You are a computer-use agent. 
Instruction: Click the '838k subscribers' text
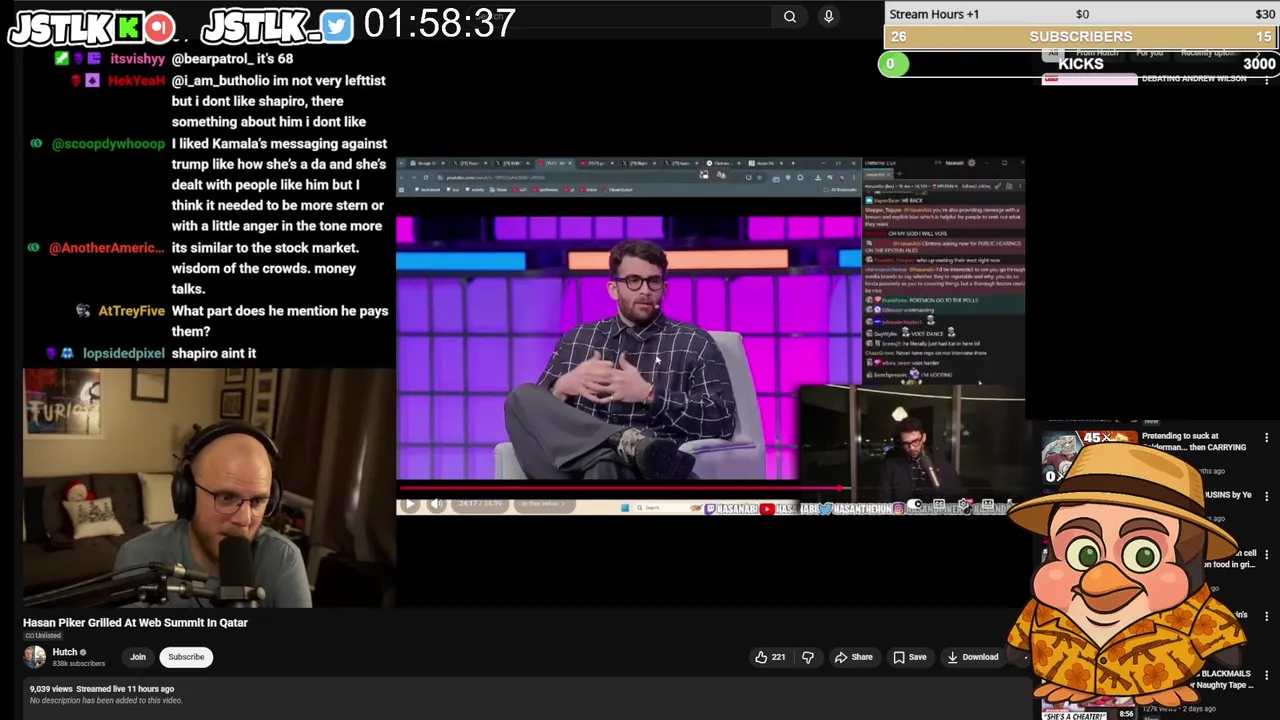tap(79, 664)
